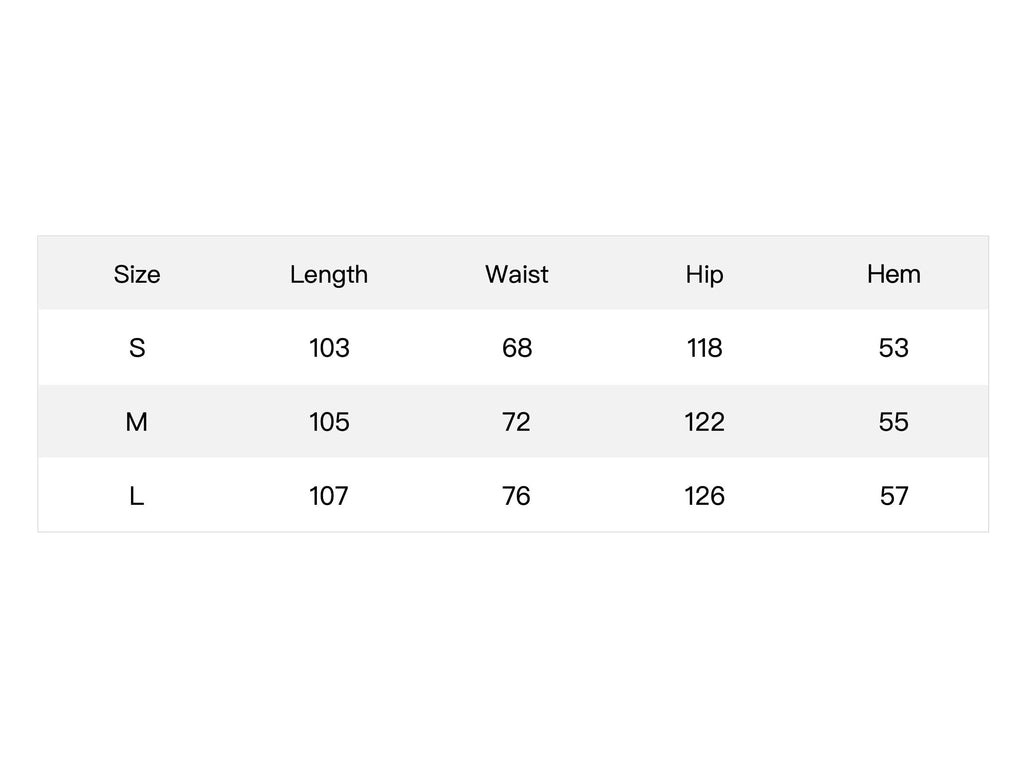
Task: Click waist value 72
Action: click(517, 422)
